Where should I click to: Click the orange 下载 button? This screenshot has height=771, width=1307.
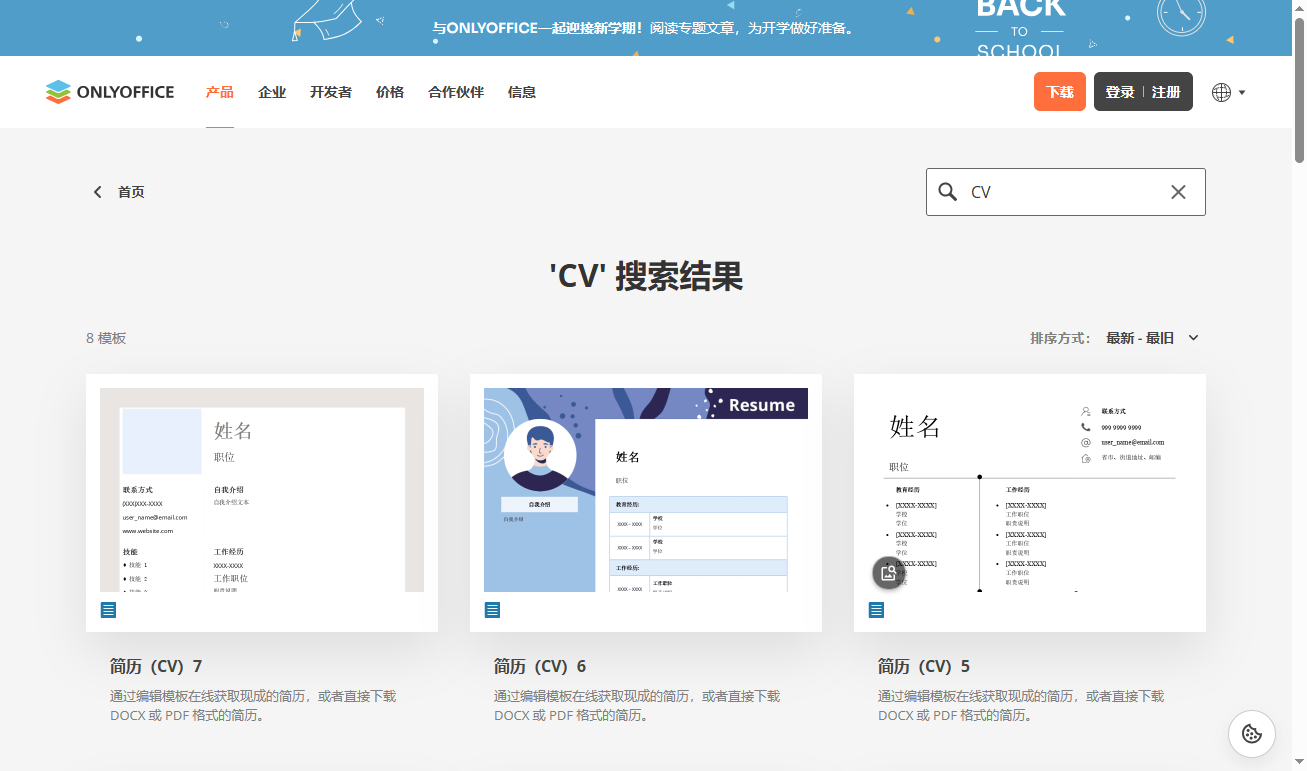(1060, 92)
